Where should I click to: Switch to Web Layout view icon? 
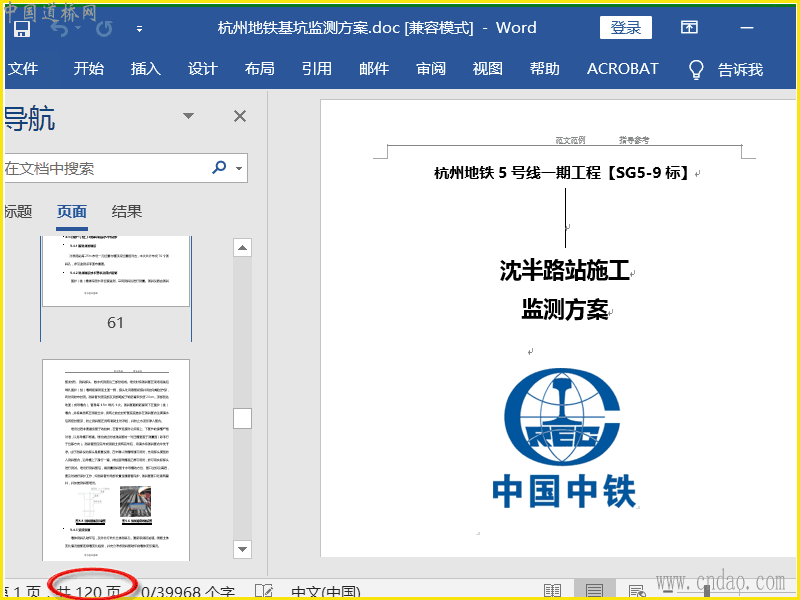637,592
